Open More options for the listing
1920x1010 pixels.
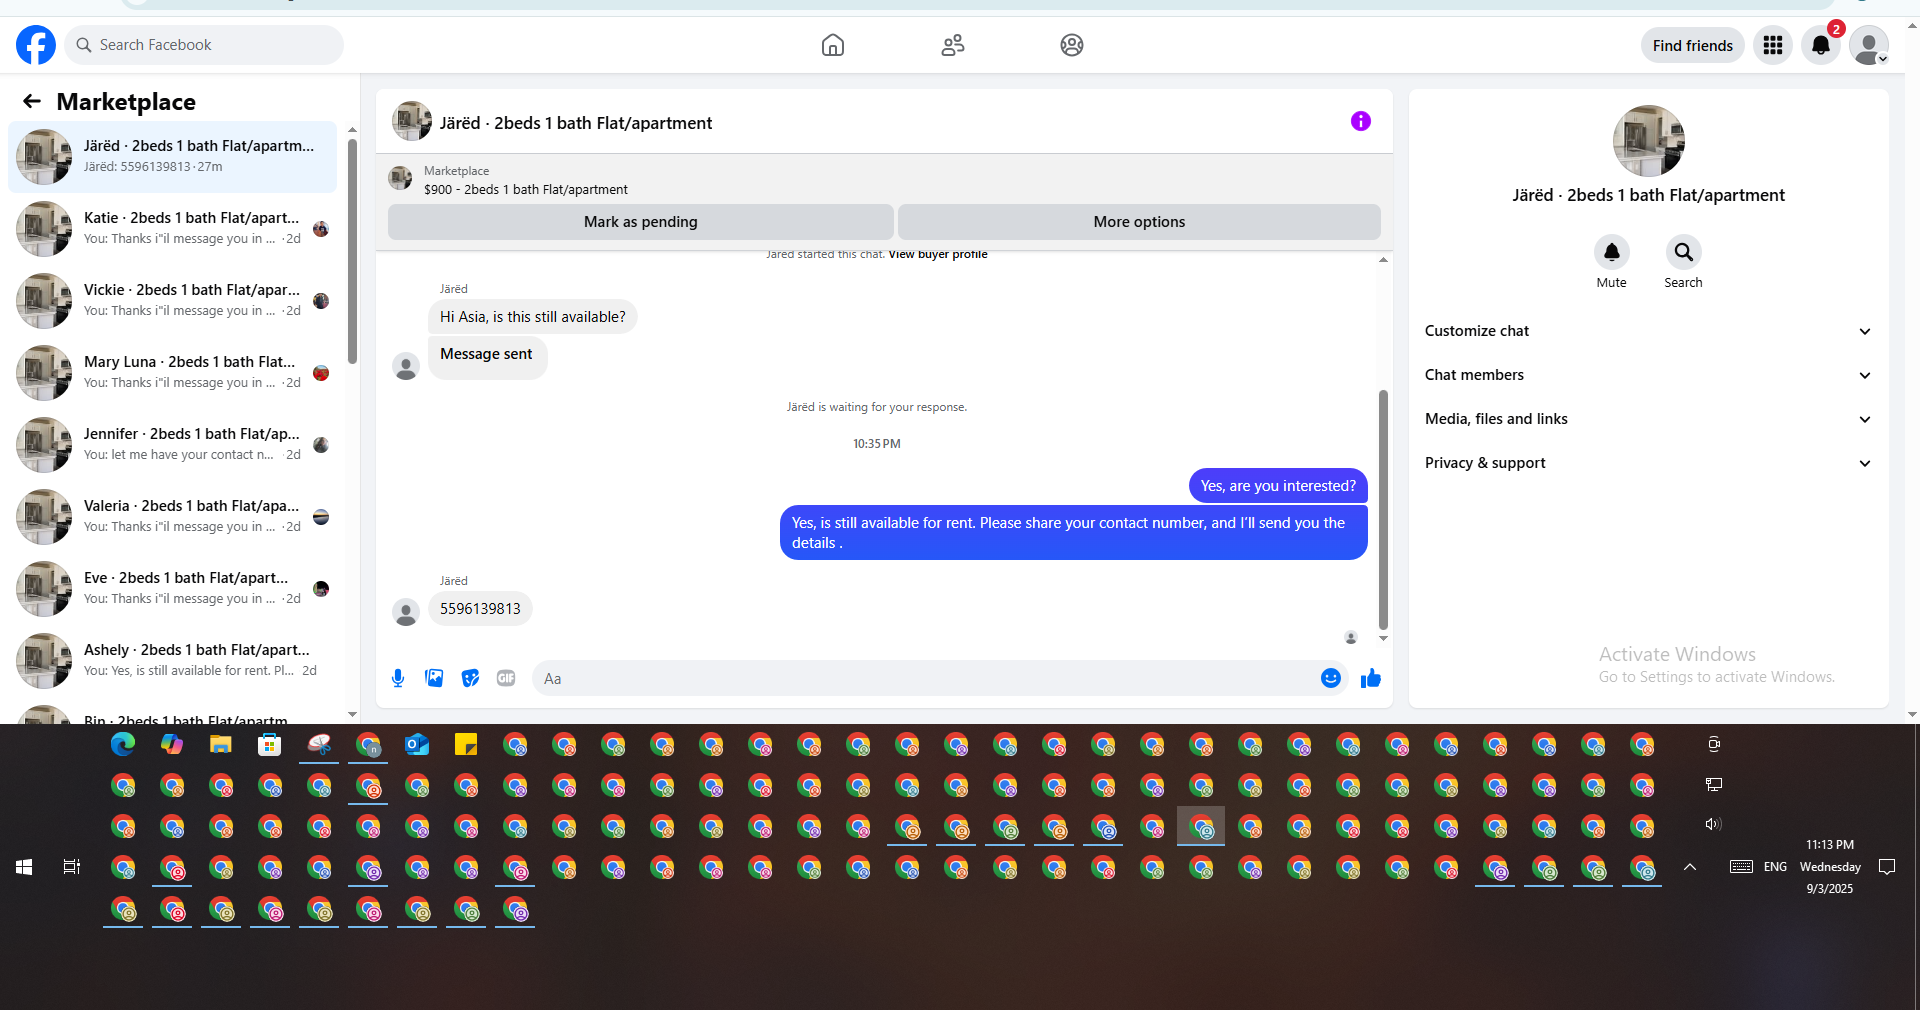pyautogui.click(x=1139, y=222)
